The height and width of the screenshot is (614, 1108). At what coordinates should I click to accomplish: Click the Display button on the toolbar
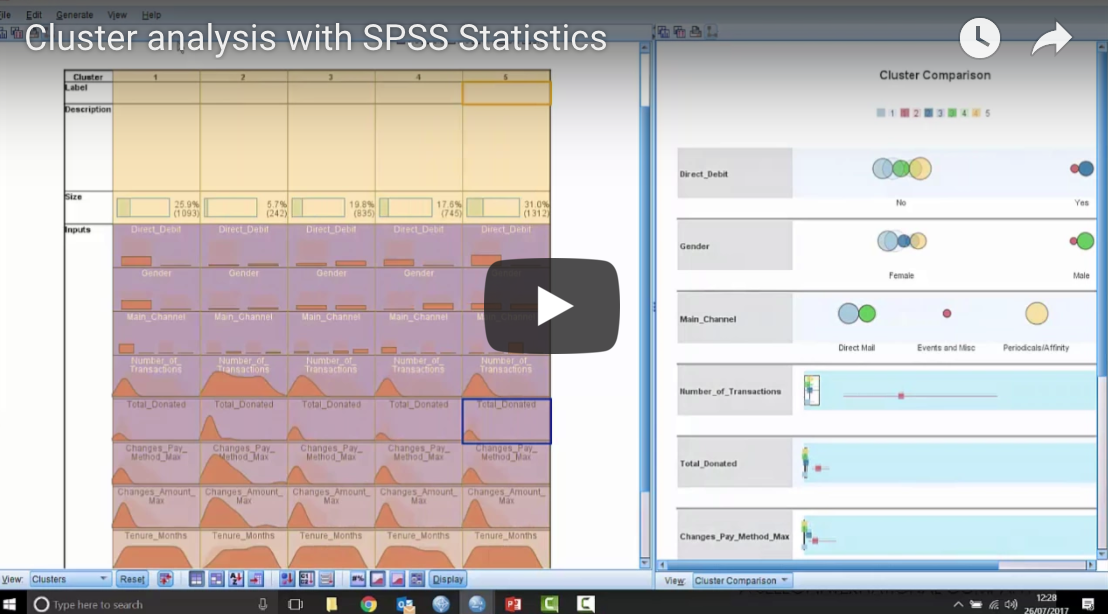[x=446, y=578]
